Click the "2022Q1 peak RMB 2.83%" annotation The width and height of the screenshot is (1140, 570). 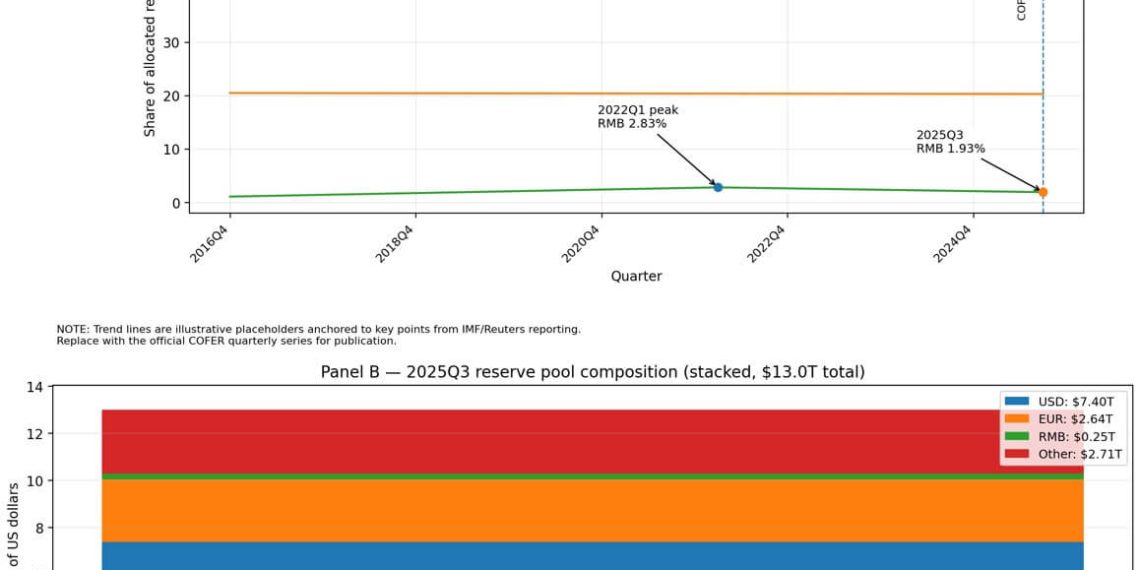coord(638,116)
